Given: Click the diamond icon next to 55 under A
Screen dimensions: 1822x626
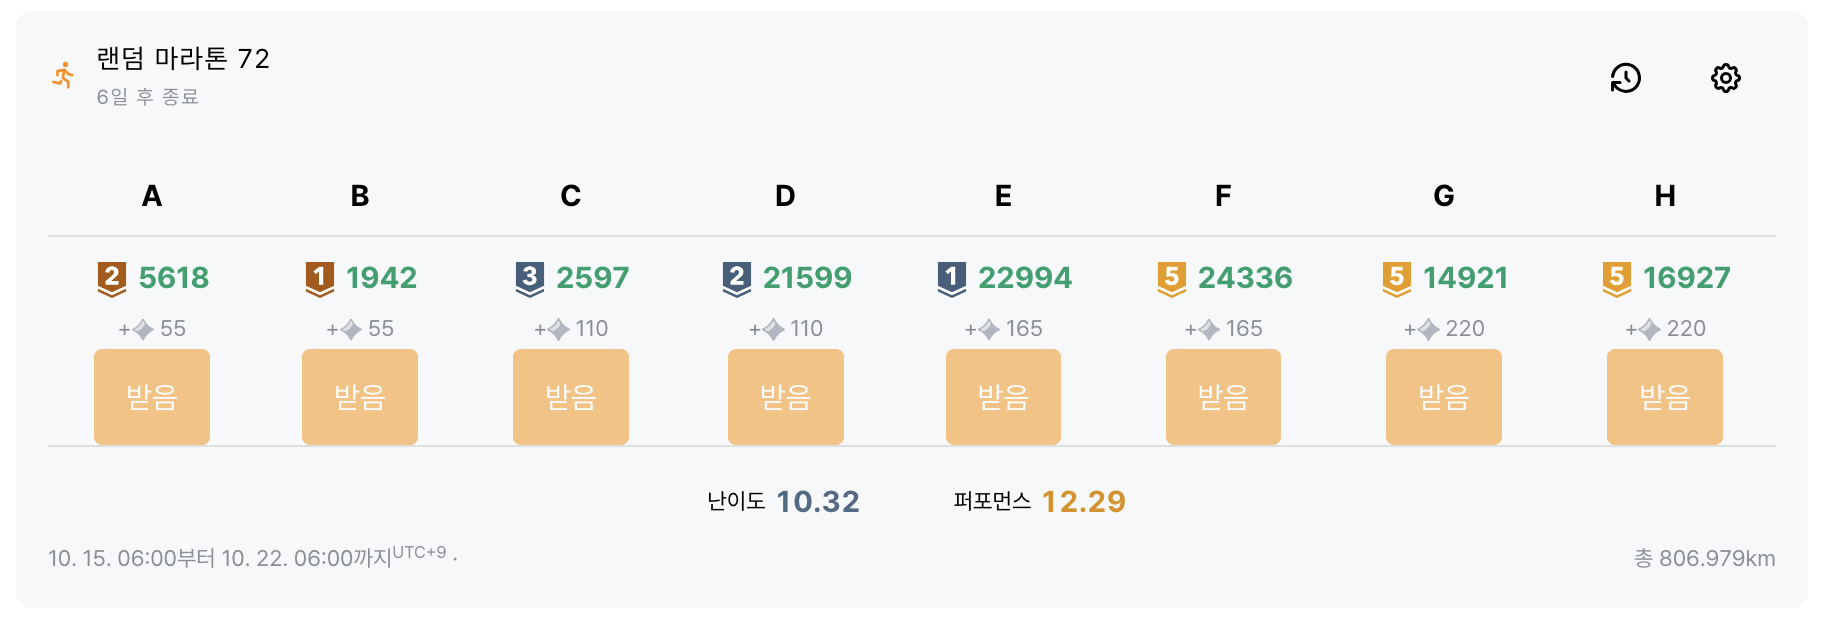Looking at the screenshot, I should (x=143, y=328).
